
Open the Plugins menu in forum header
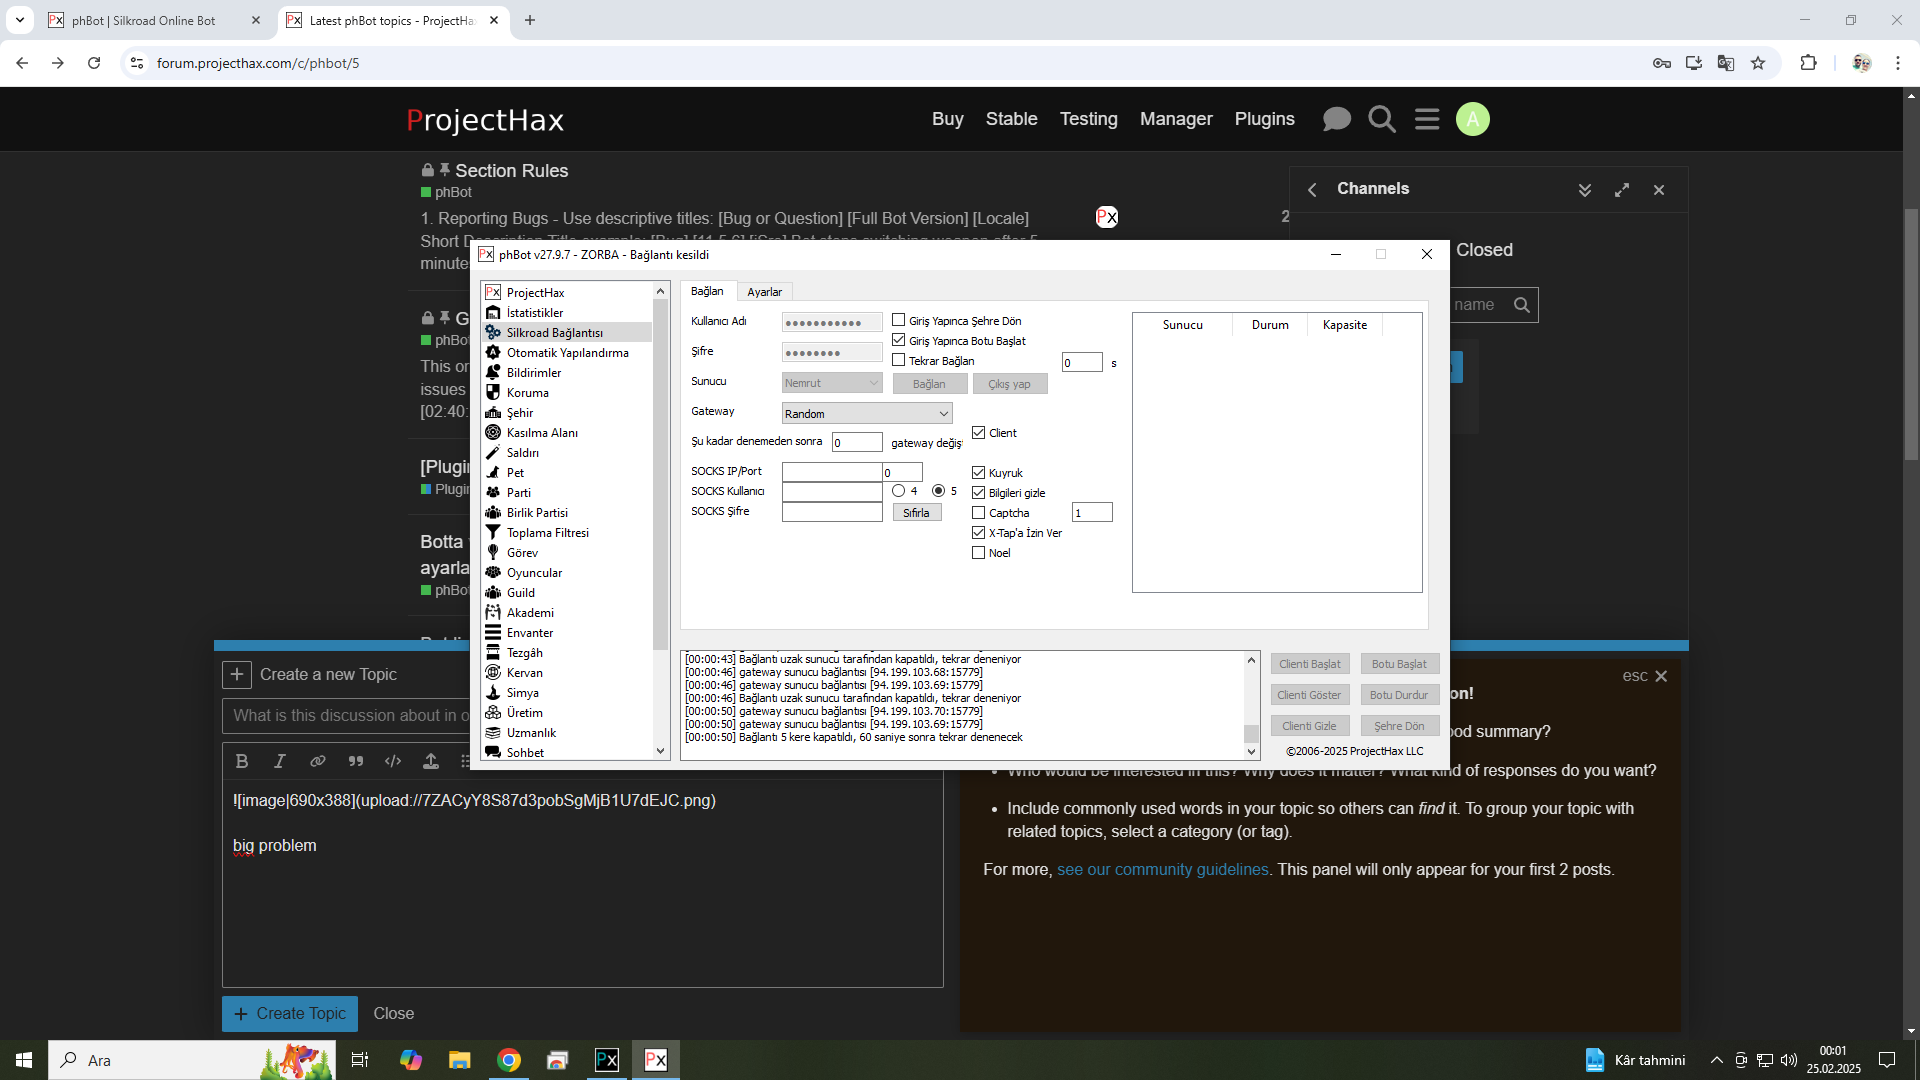pyautogui.click(x=1264, y=119)
